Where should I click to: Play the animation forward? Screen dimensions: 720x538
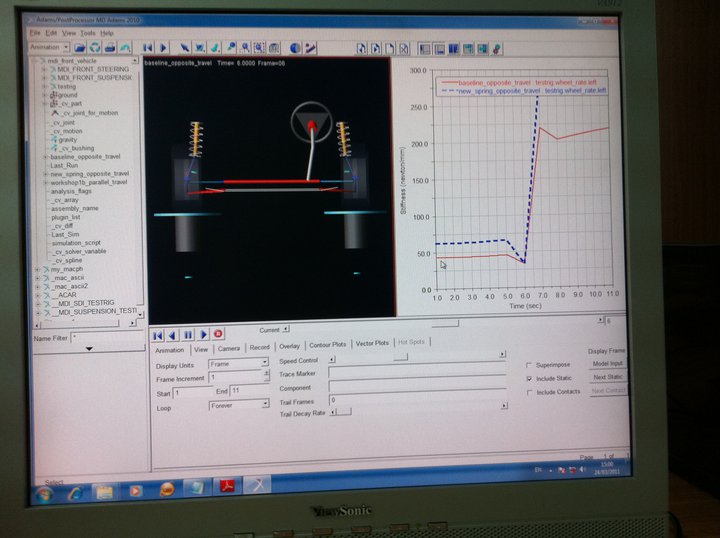pyautogui.click(x=204, y=335)
